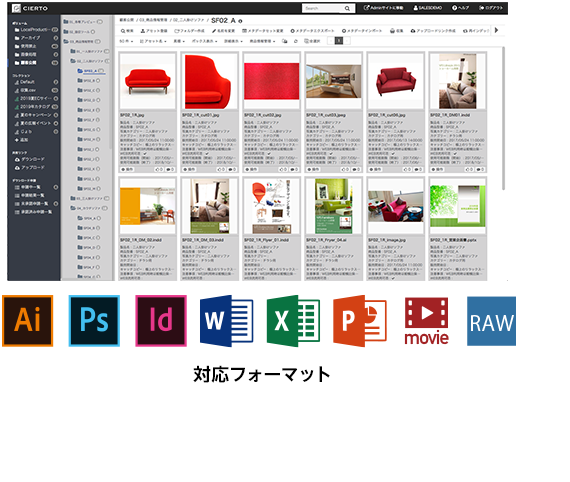
Task: Click the Photoshop Ps format icon
Action: tap(94, 321)
